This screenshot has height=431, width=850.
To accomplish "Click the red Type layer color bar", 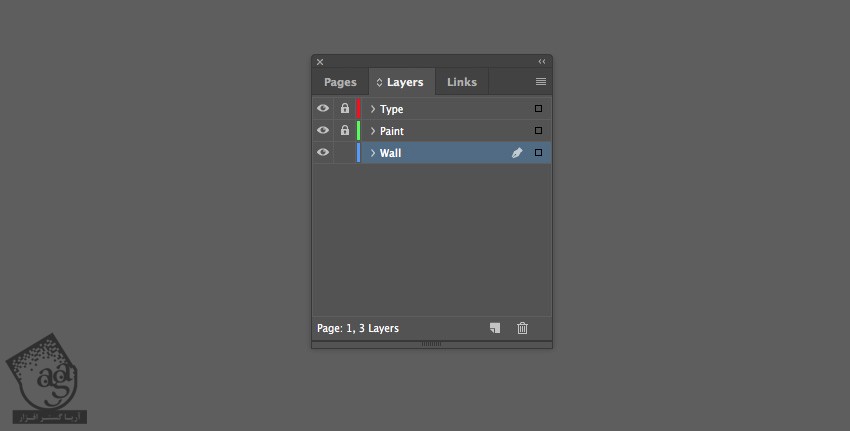I will [x=358, y=109].
